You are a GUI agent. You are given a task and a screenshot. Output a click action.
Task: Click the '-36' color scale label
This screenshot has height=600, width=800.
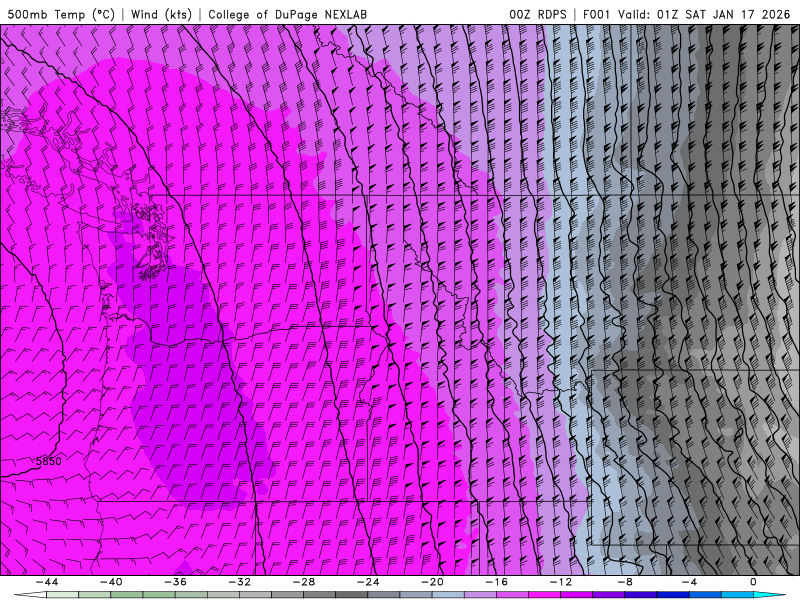pos(175,582)
